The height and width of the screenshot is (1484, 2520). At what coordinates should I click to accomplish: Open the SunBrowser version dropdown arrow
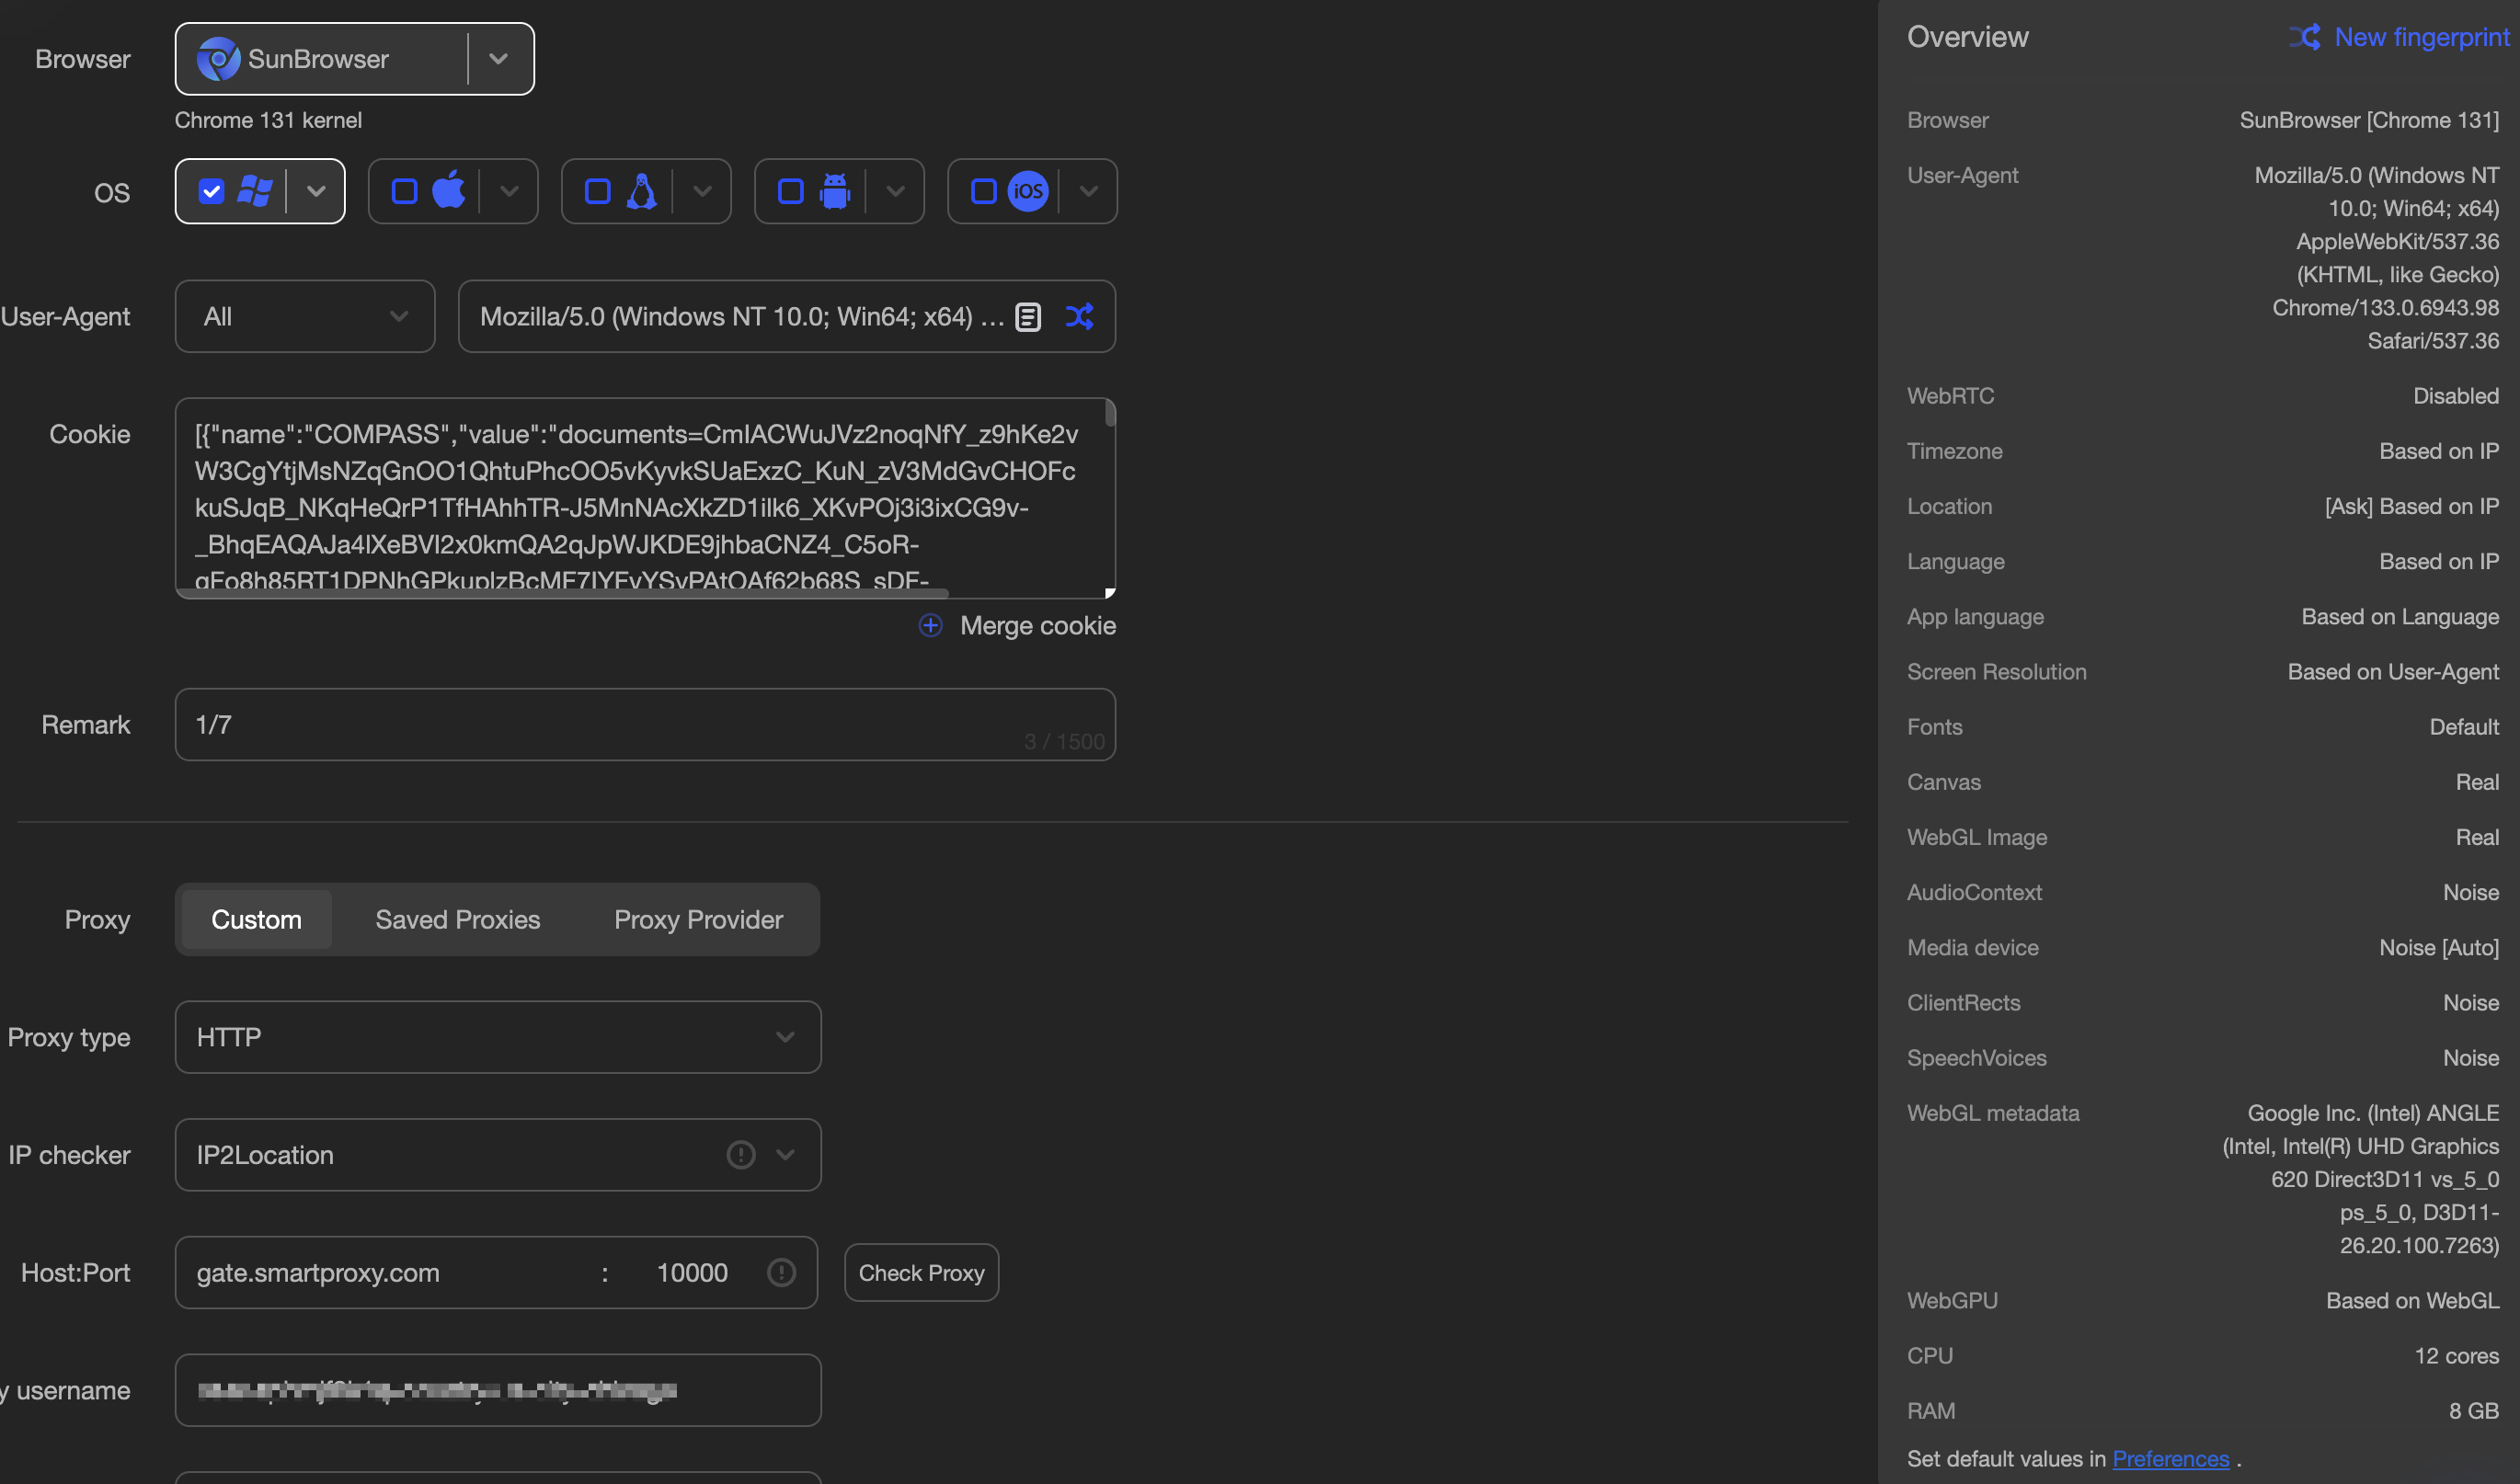pyautogui.click(x=499, y=59)
